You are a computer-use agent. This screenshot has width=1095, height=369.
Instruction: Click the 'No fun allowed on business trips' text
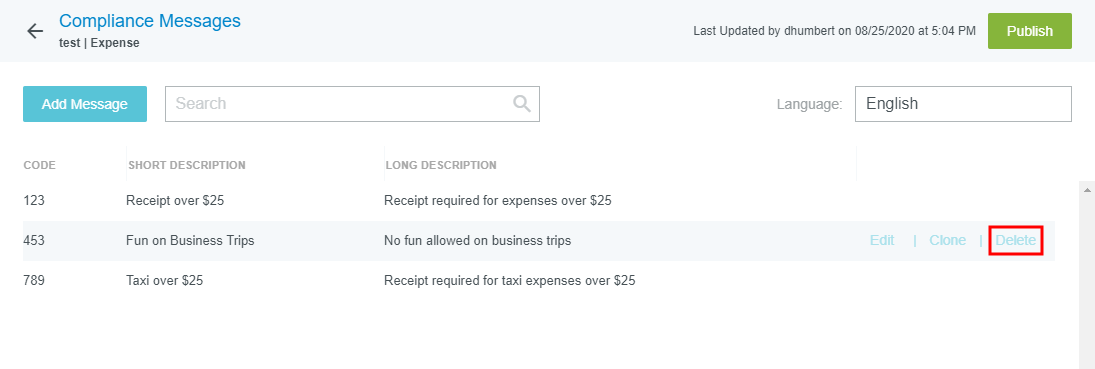tap(478, 240)
